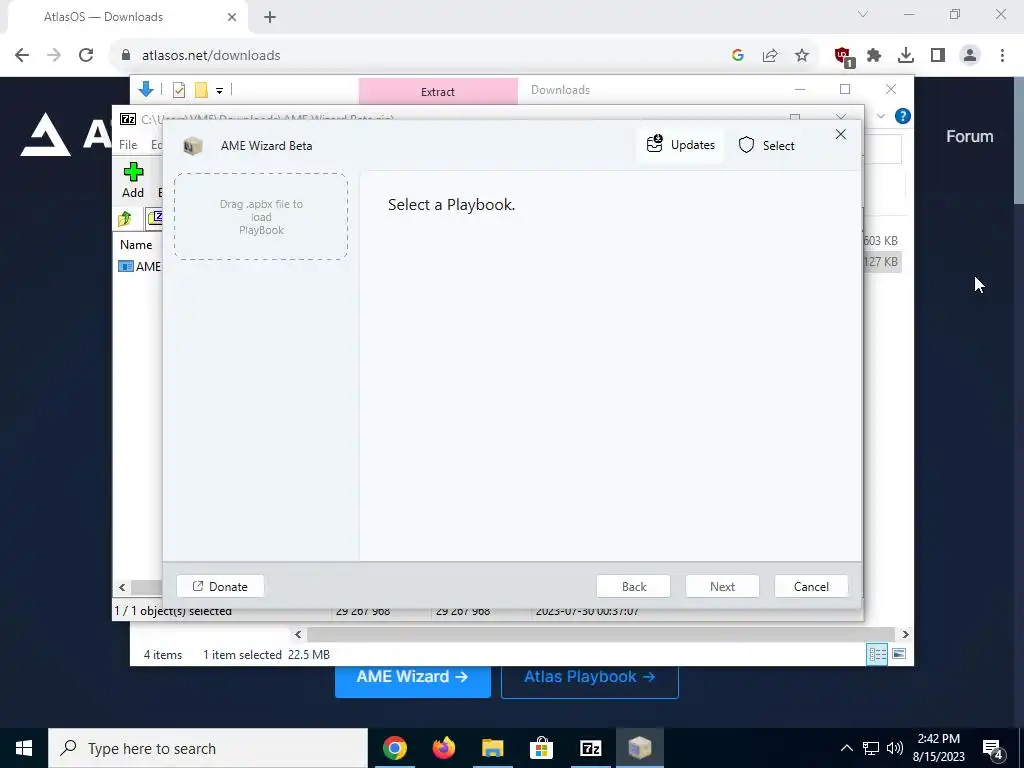Open the File menu in 7-Zip
The height and width of the screenshot is (768, 1024).
(128, 145)
